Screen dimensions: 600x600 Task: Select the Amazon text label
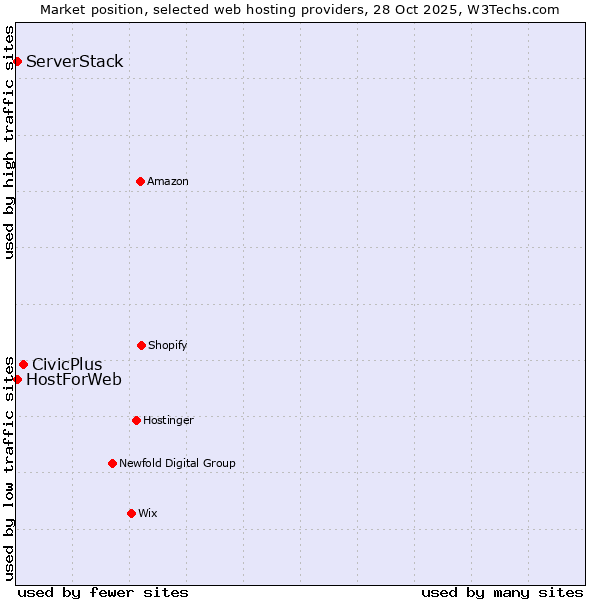pos(168,181)
